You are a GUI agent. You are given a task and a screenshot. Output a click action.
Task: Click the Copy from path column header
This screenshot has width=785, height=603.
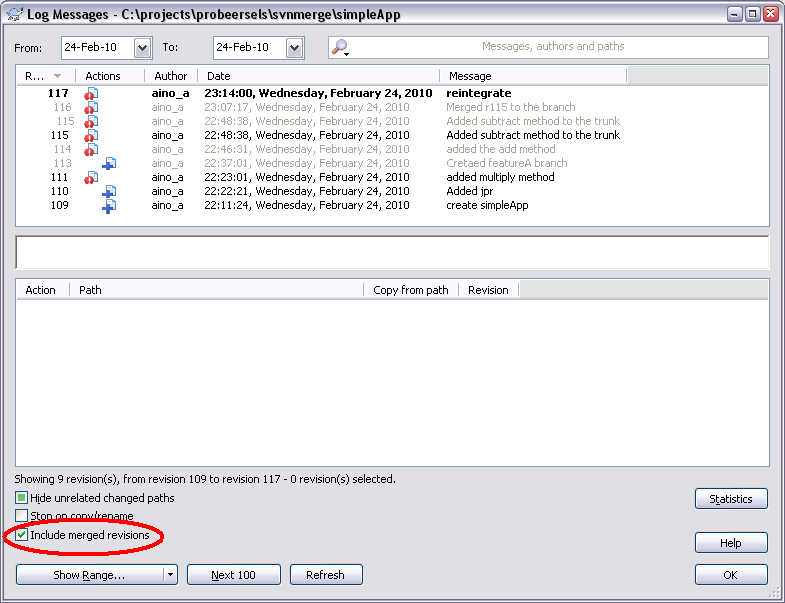click(x=411, y=290)
